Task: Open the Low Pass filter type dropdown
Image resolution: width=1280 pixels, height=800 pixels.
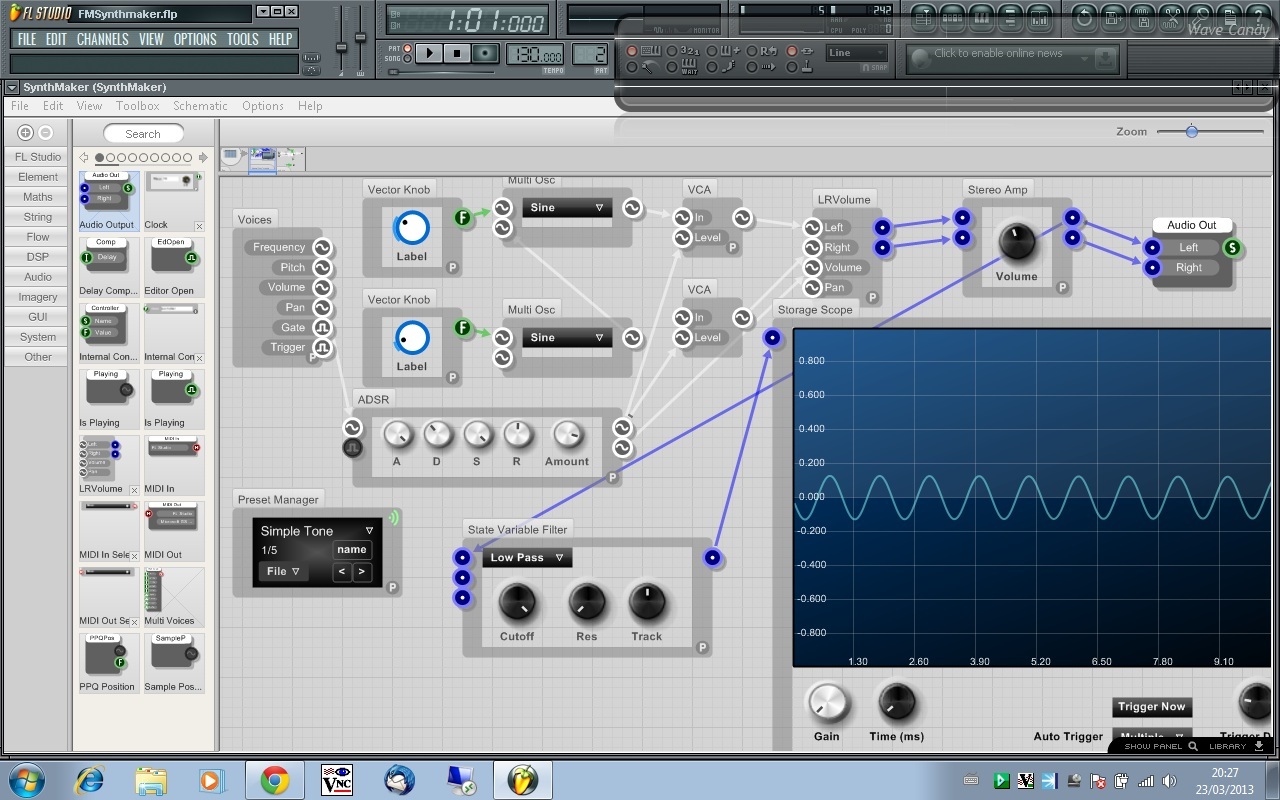Action: [x=527, y=558]
